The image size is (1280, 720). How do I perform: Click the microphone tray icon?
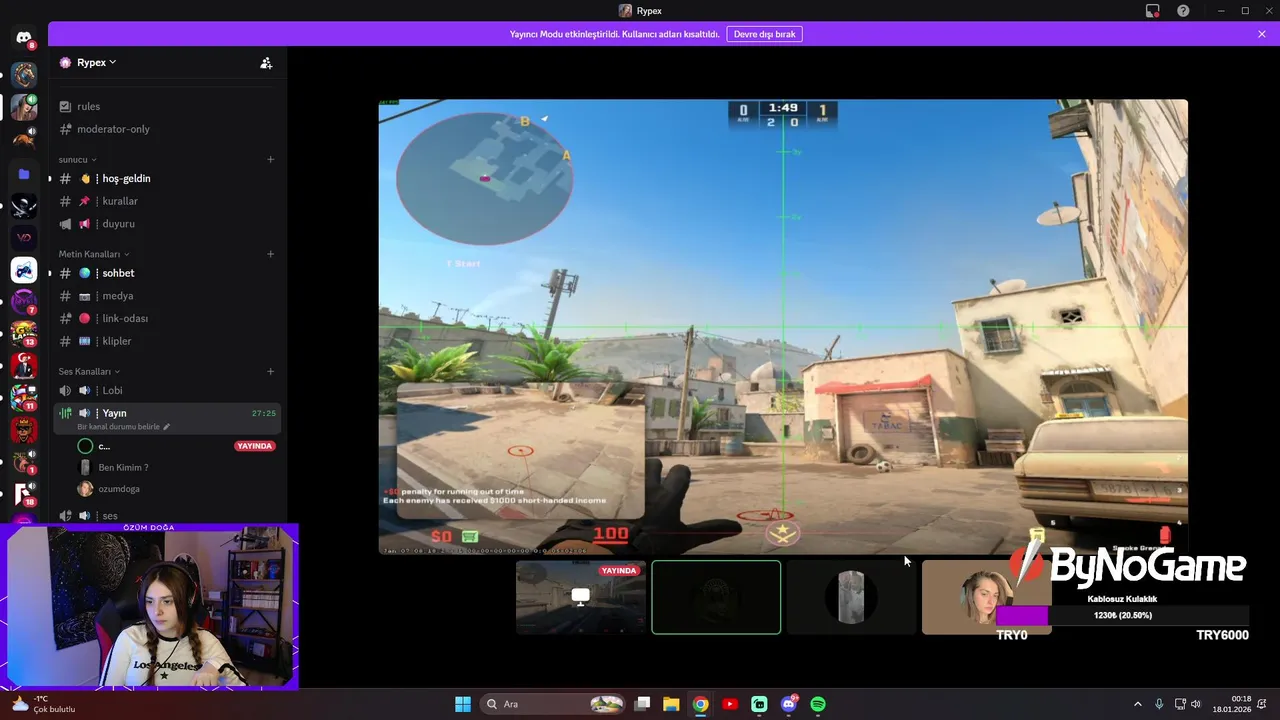(1159, 704)
